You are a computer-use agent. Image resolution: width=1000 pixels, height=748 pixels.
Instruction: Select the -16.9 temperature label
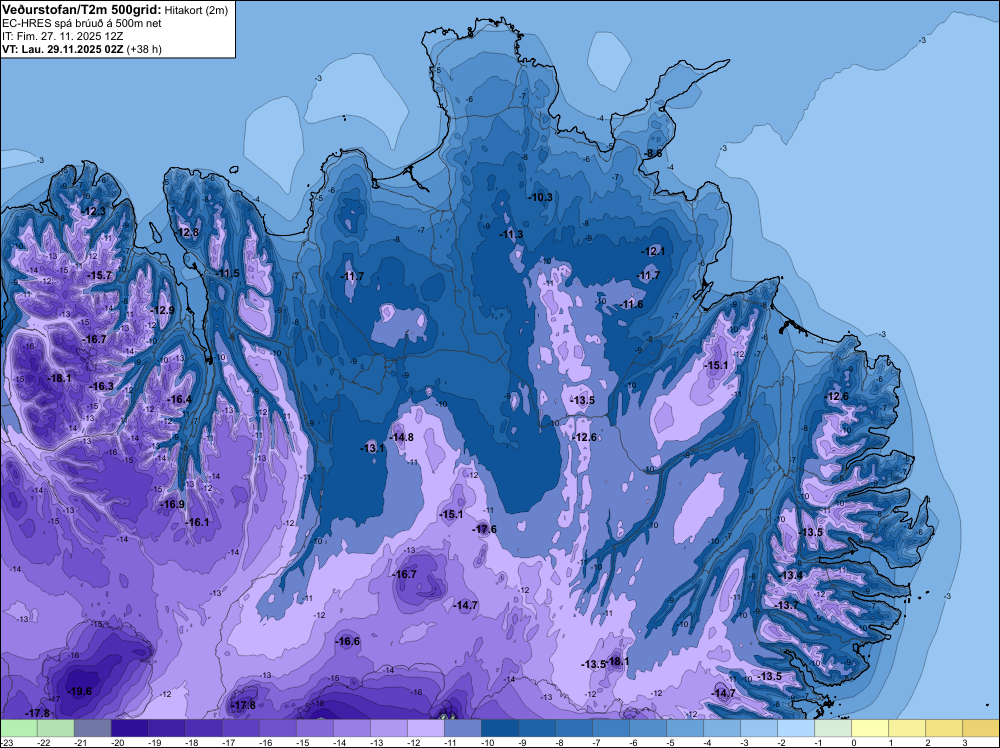[172, 504]
